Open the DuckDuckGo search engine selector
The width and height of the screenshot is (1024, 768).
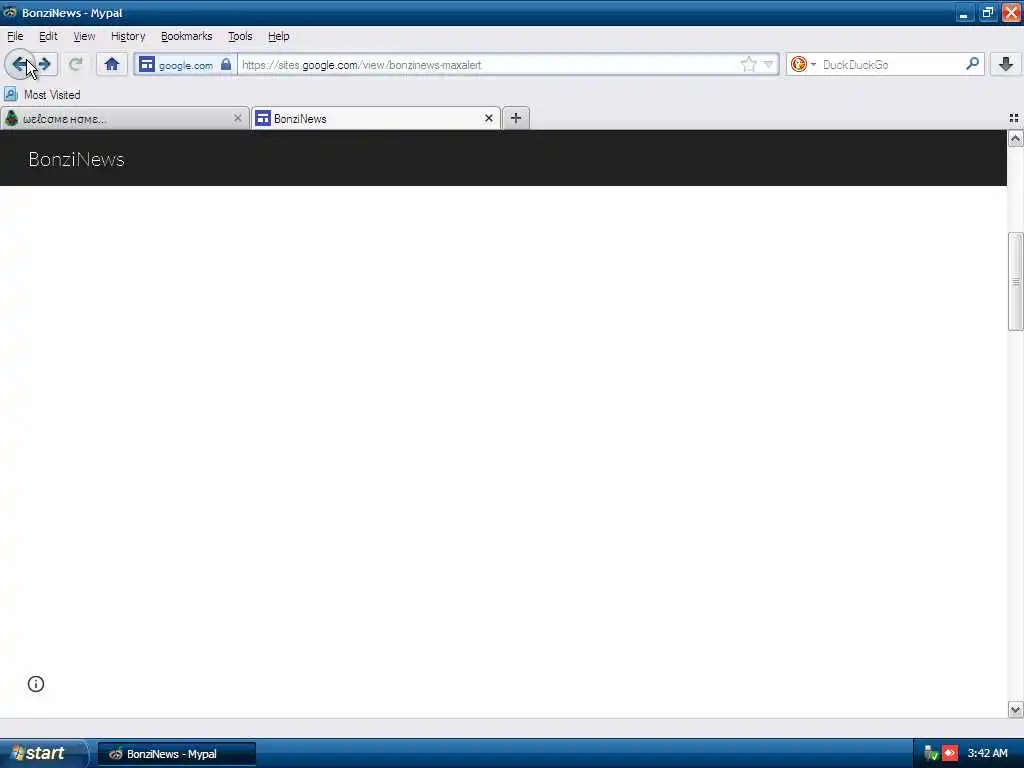pyautogui.click(x=803, y=64)
